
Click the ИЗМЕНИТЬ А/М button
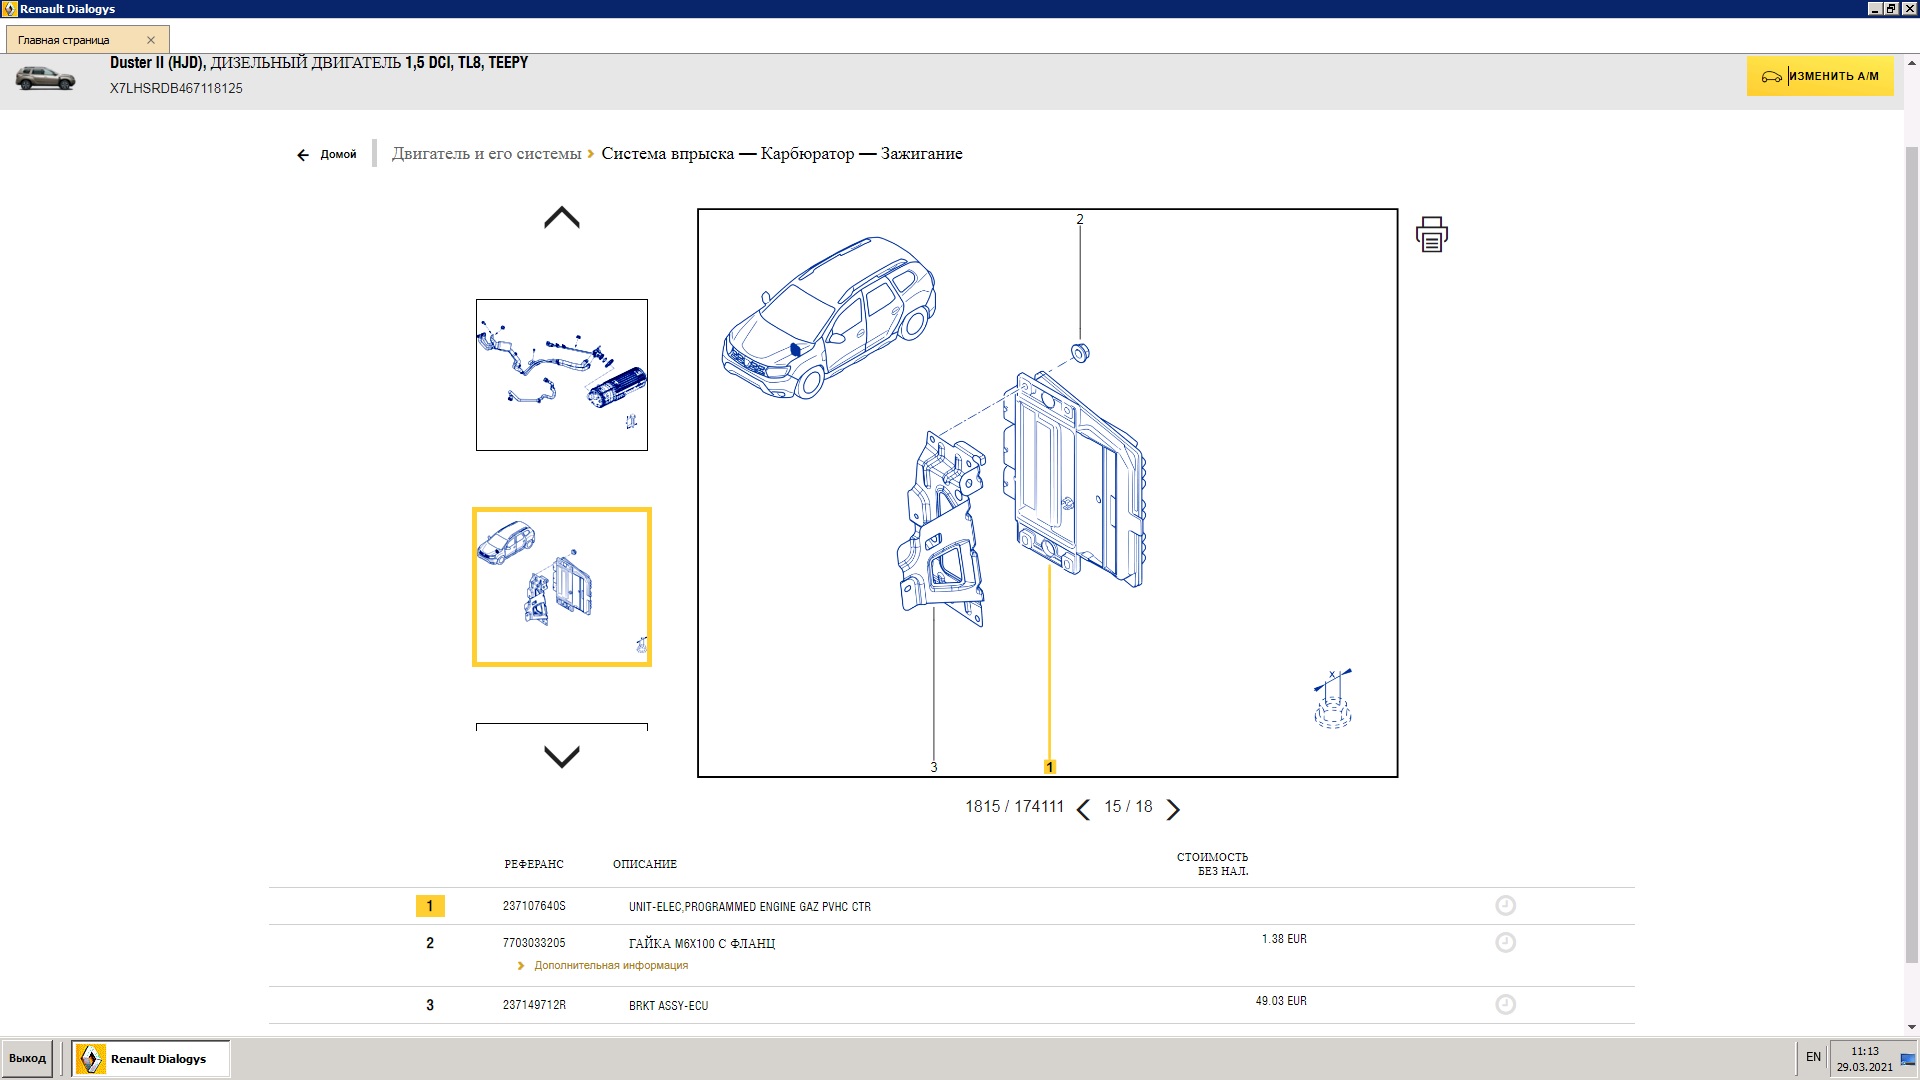(x=1820, y=76)
